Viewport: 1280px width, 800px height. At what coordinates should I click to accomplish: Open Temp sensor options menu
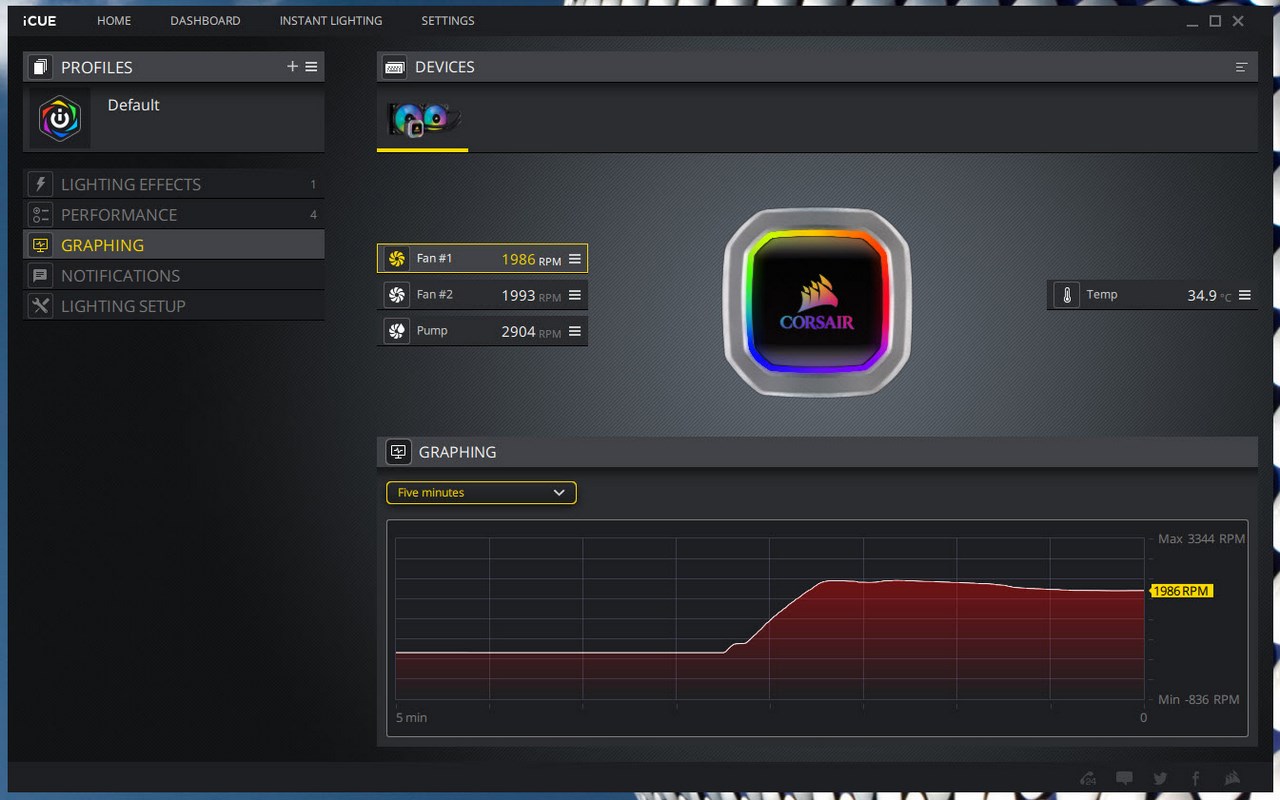[1245, 295]
